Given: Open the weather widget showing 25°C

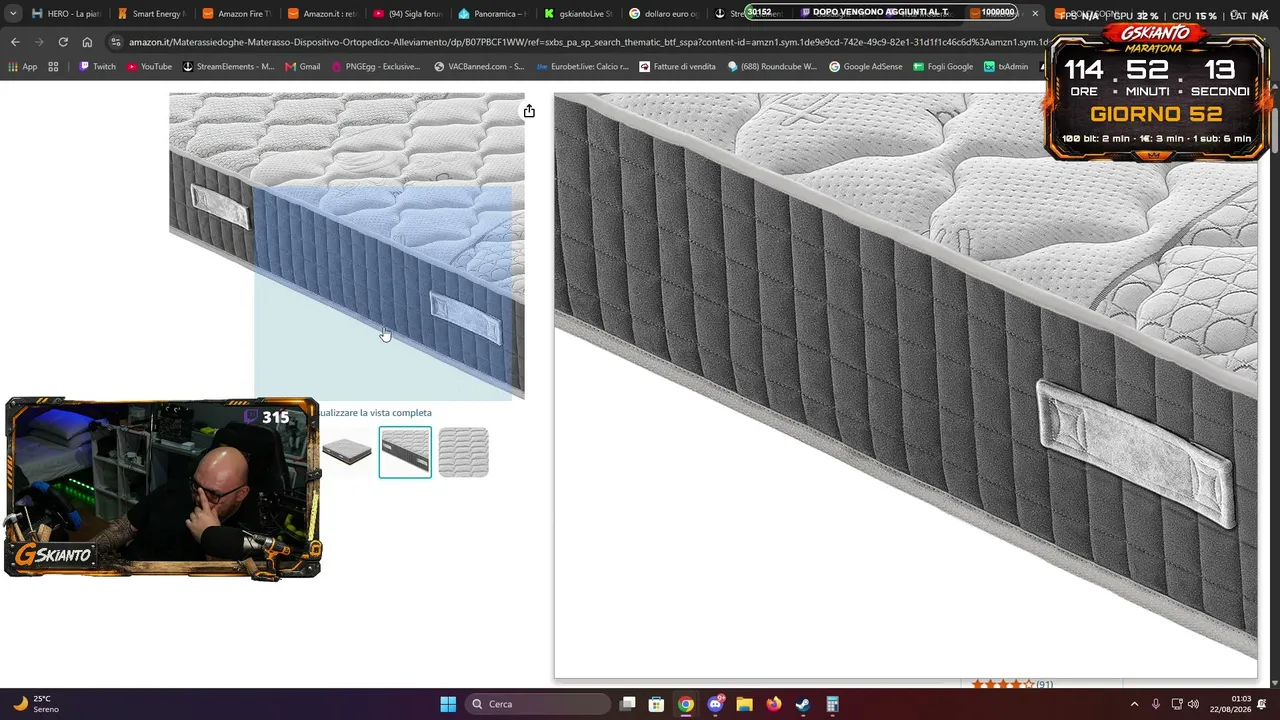Looking at the screenshot, I should pos(36,704).
